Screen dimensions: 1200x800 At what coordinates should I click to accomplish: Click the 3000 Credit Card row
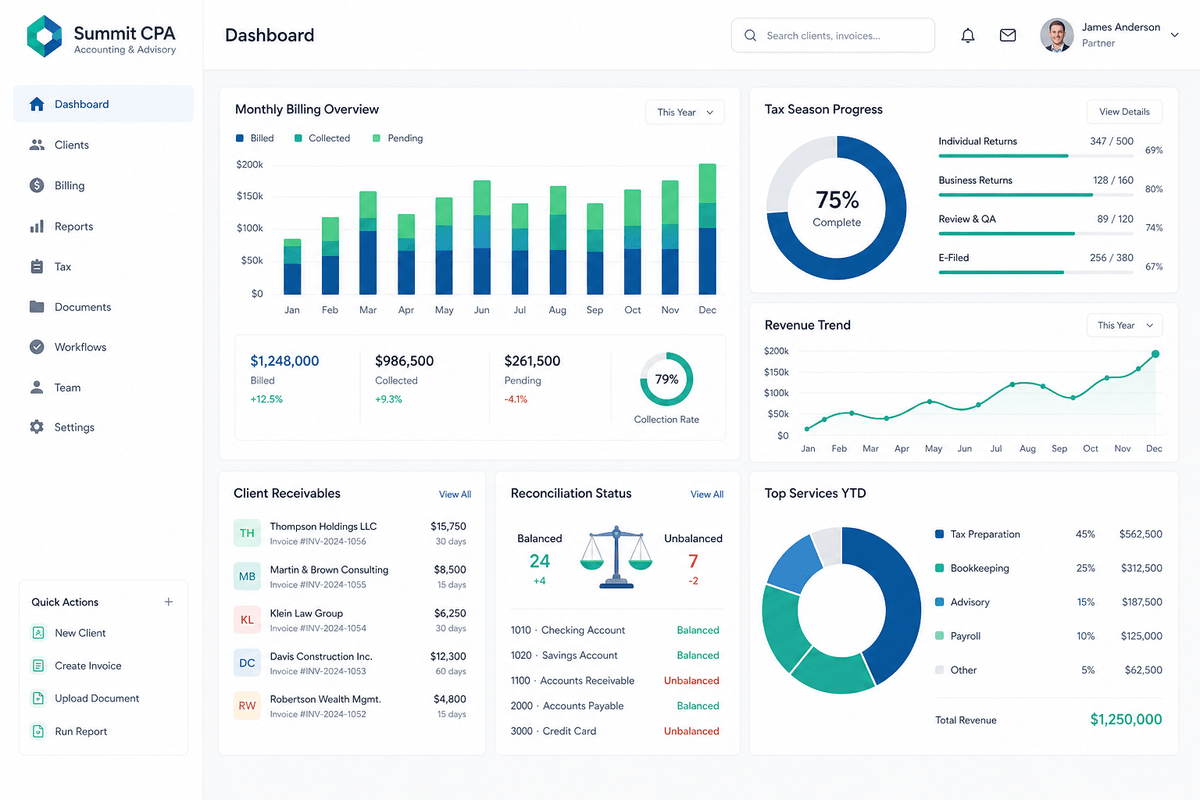pyautogui.click(x=615, y=731)
